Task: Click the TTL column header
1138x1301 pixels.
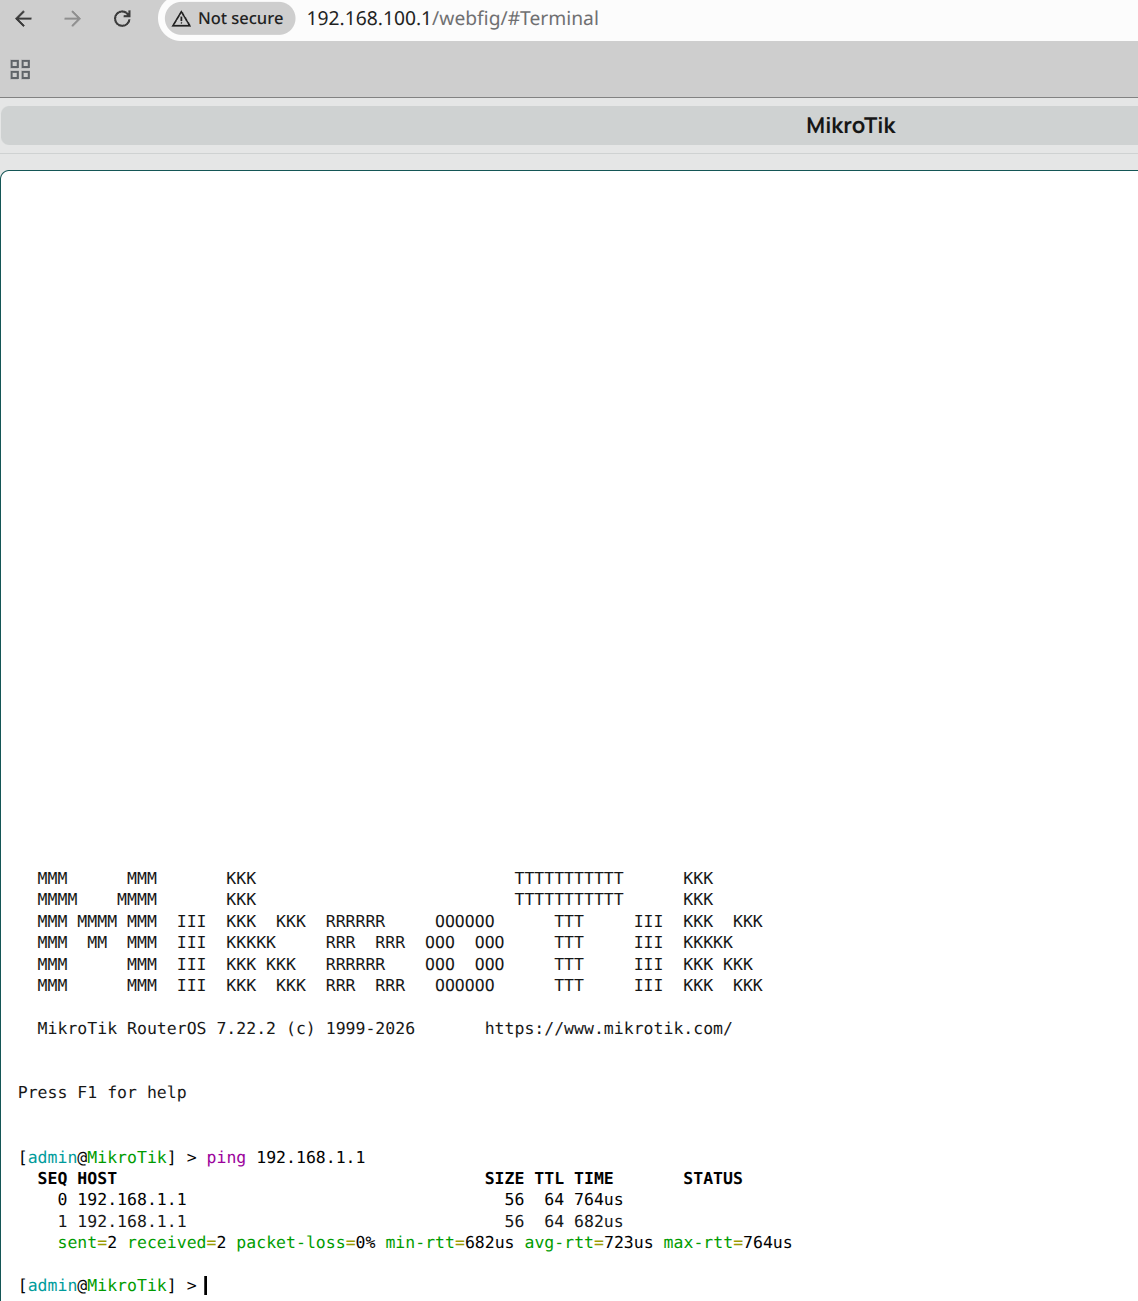Action: tap(549, 1178)
